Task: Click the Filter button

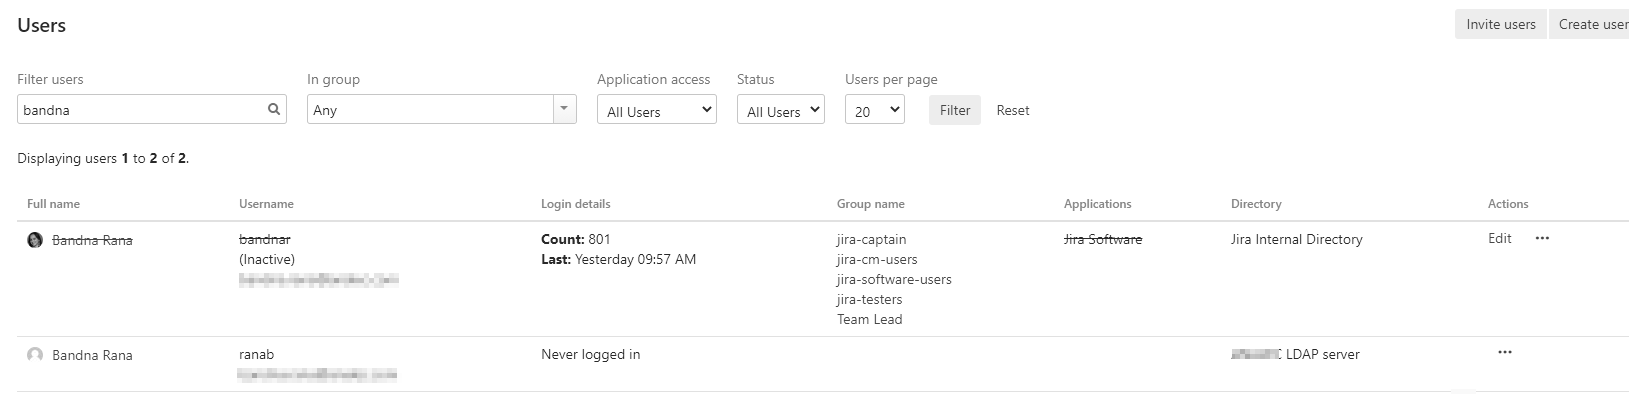Action: [955, 110]
